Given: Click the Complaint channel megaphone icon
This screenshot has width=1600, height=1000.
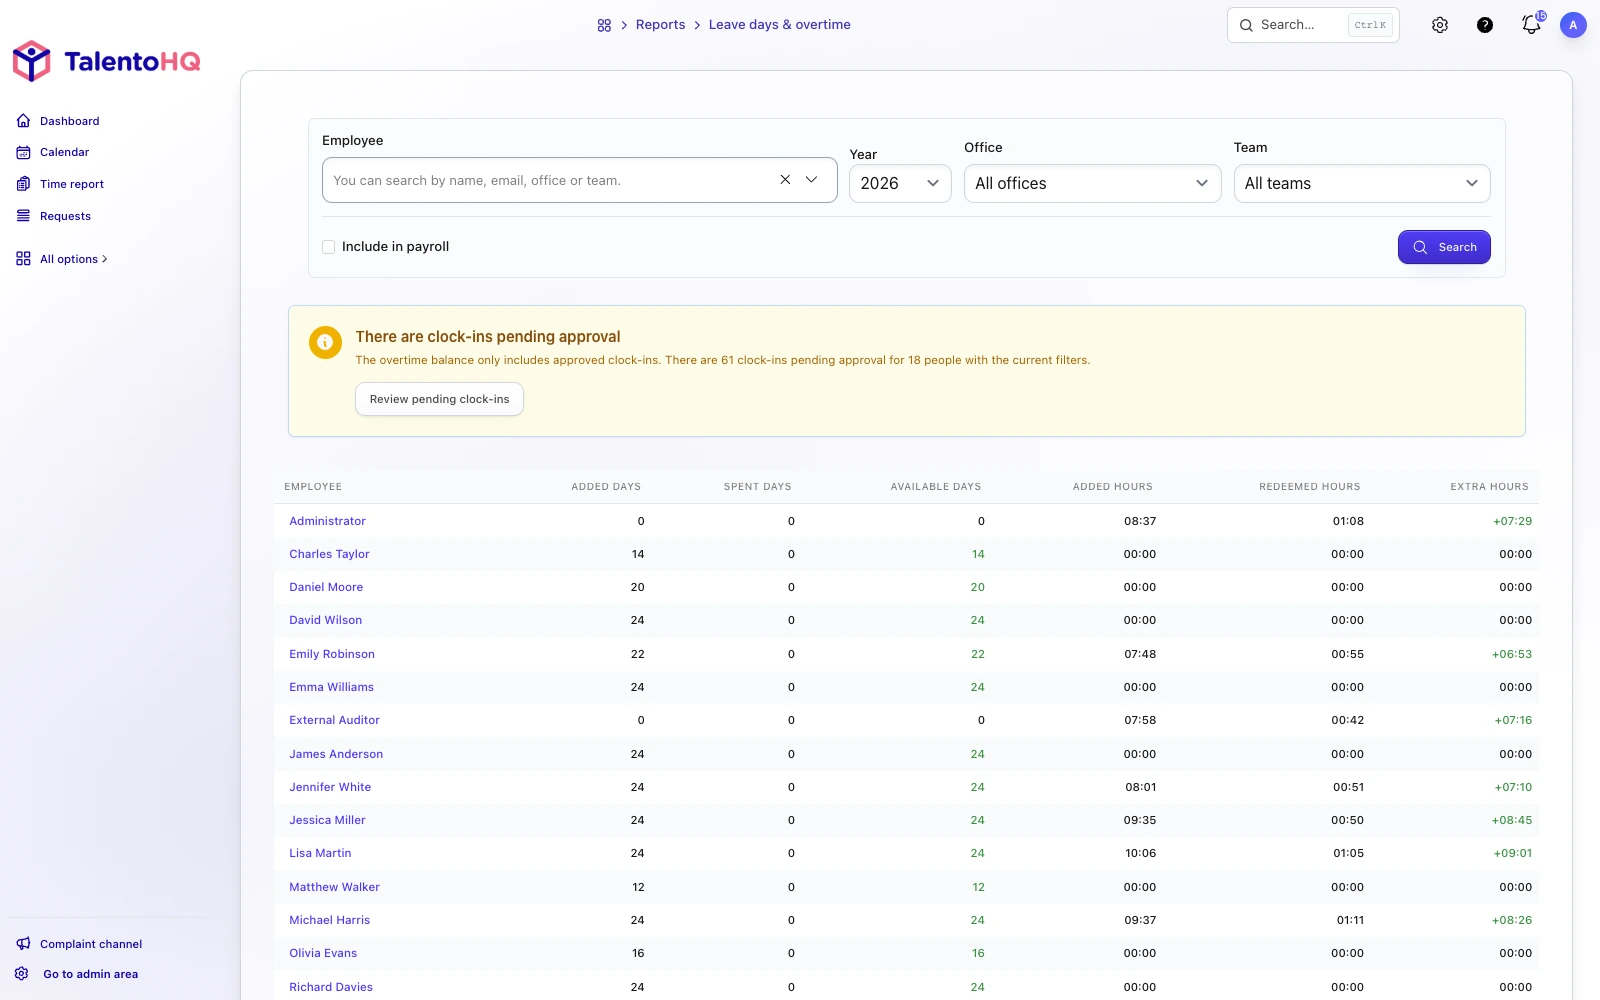Looking at the screenshot, I should 23,944.
